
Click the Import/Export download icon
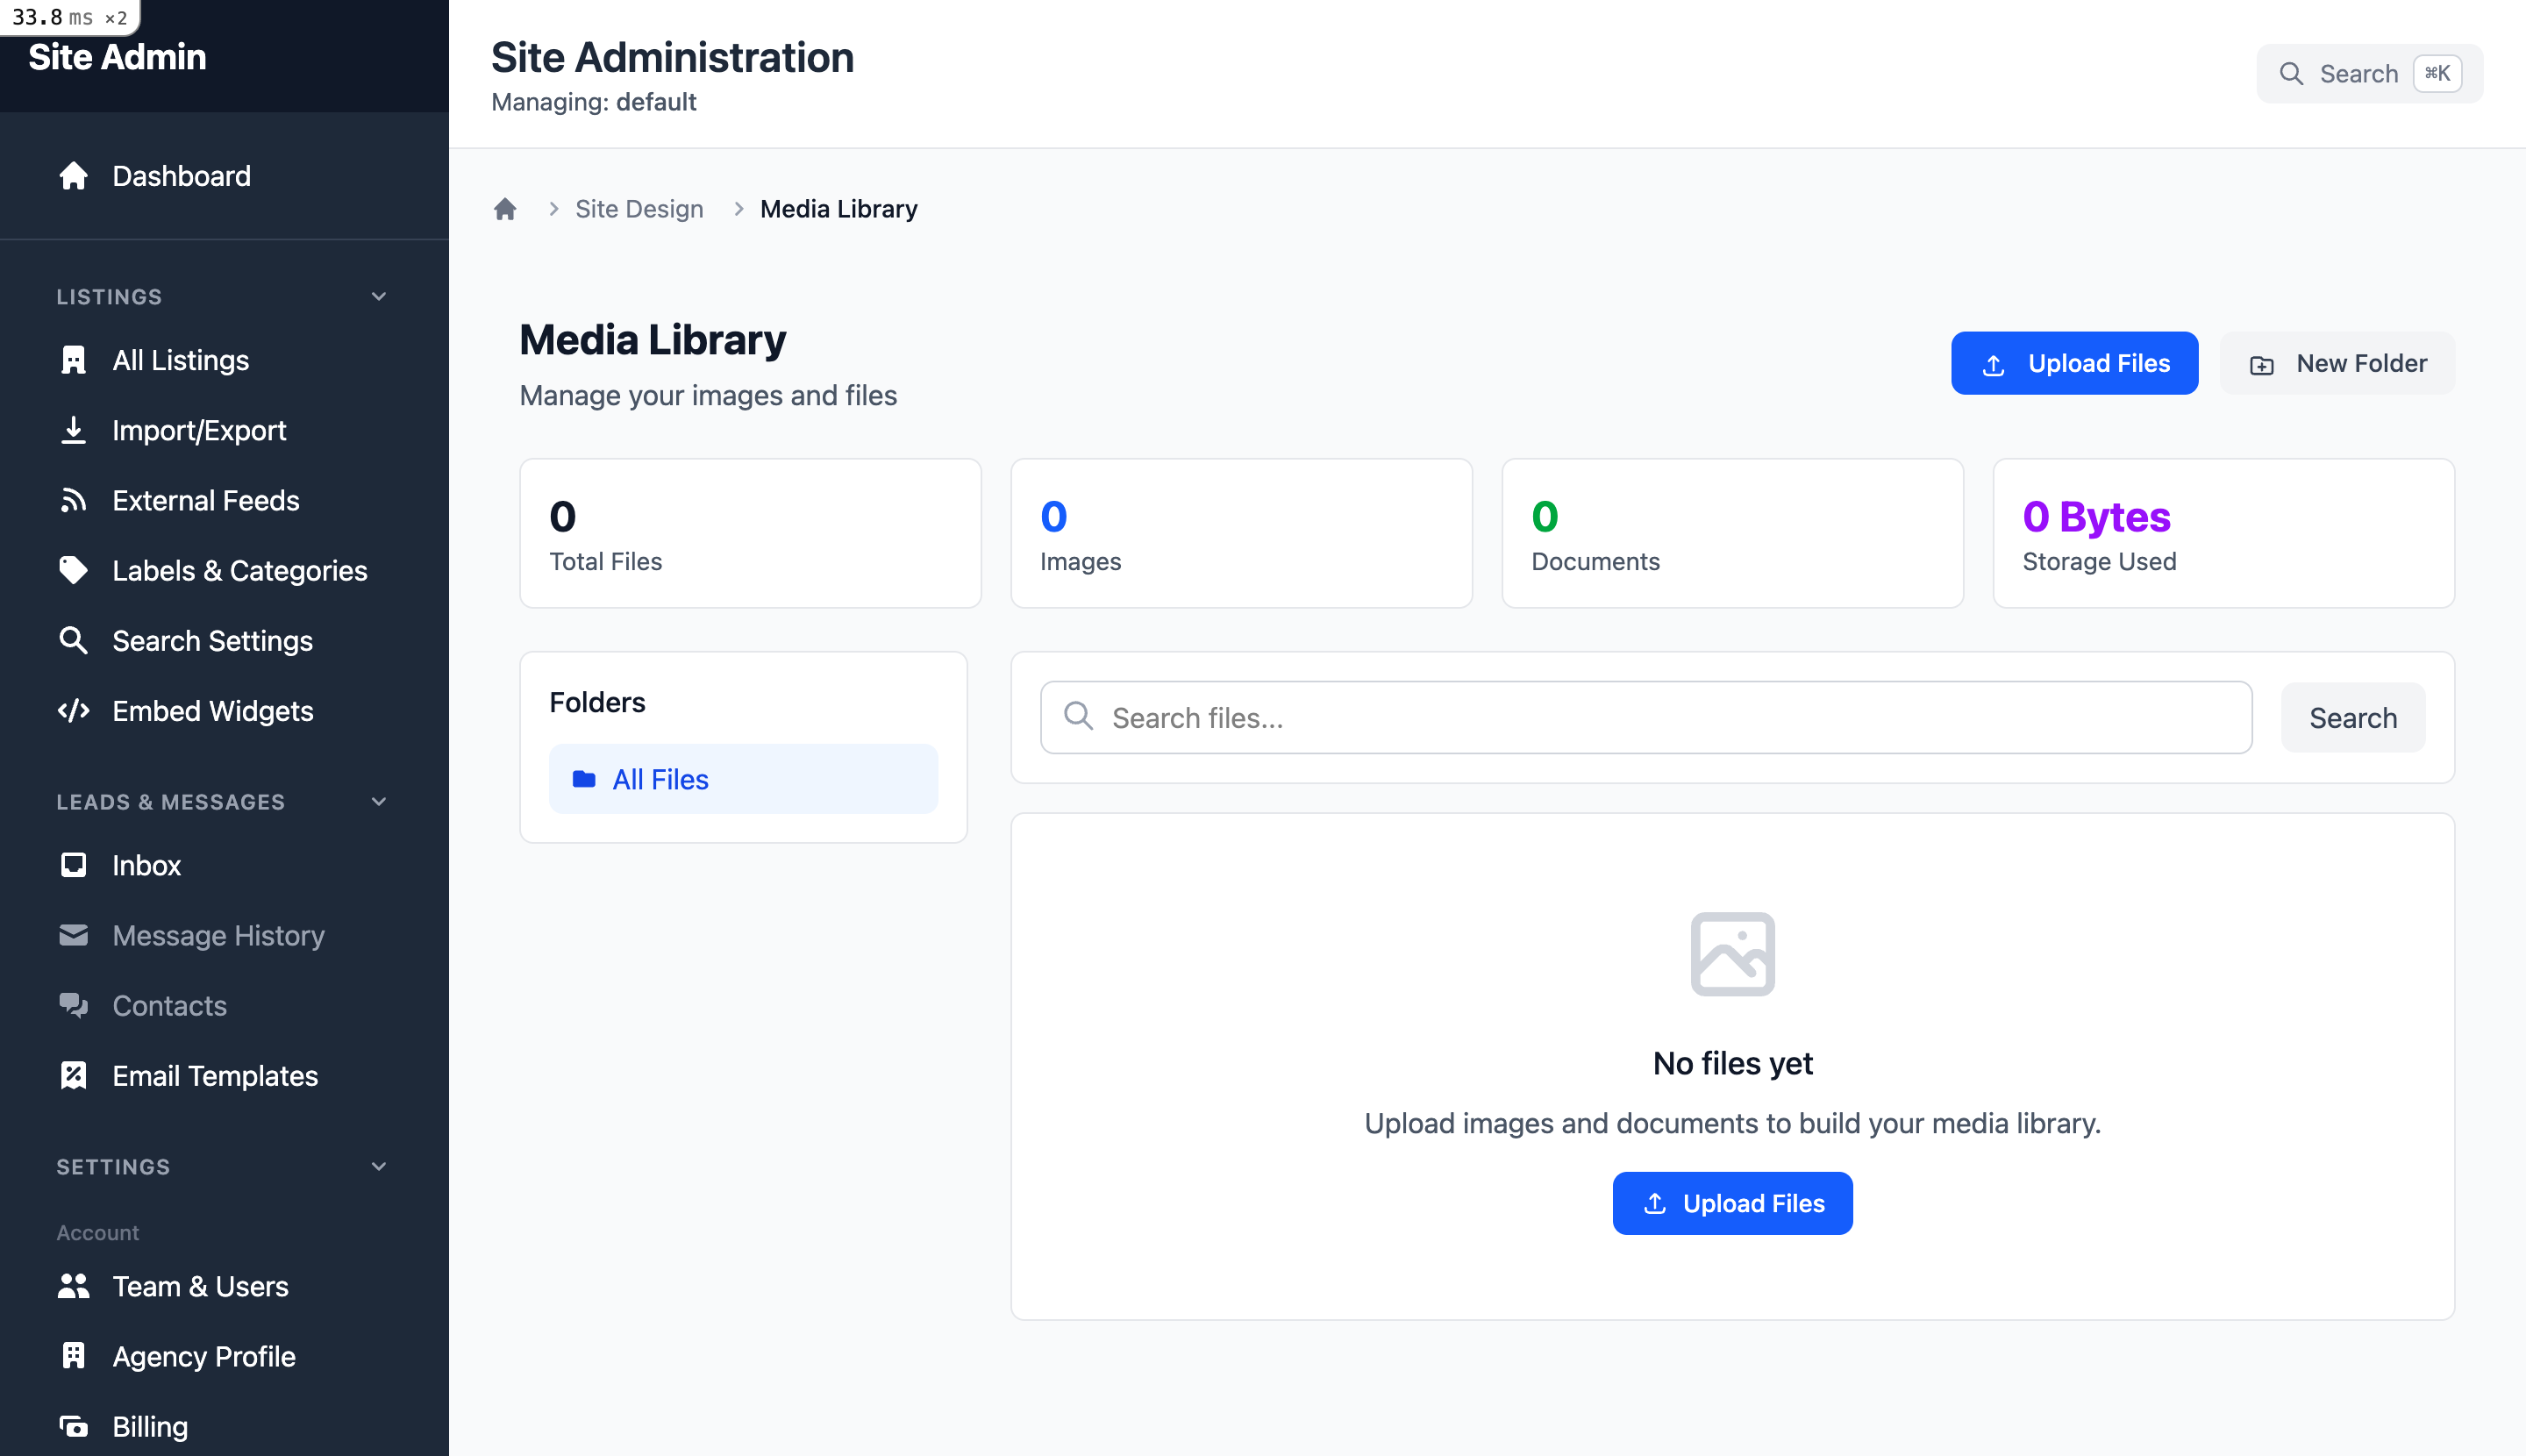point(74,430)
